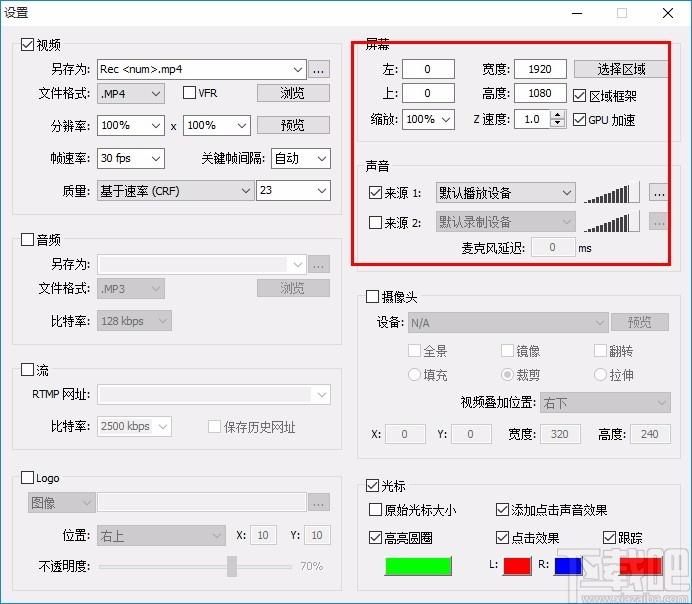Enable the 音频 checkbox

coord(27,240)
